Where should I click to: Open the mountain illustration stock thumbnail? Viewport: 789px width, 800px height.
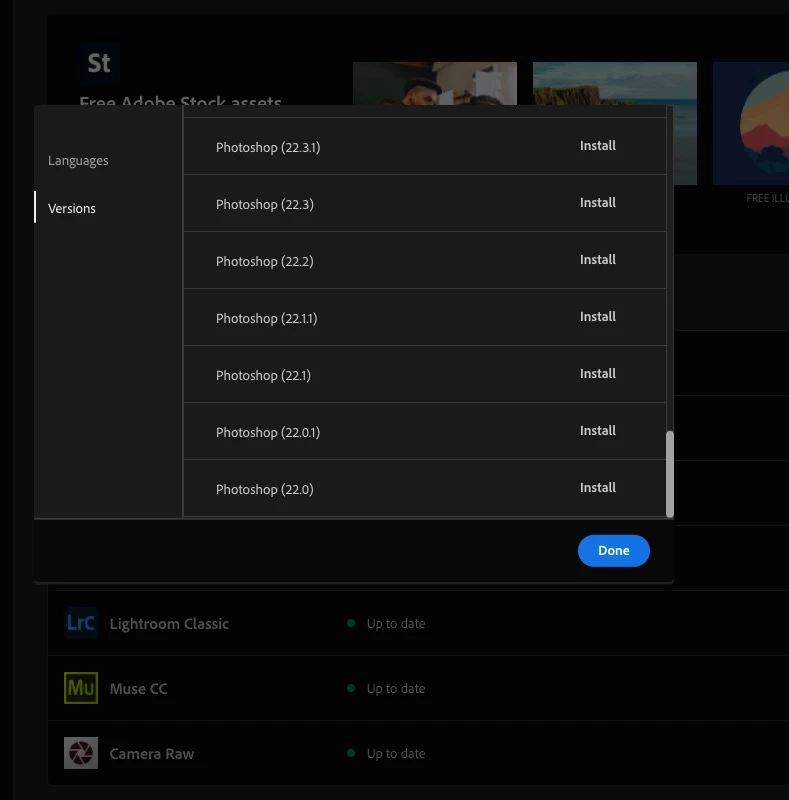[751, 123]
